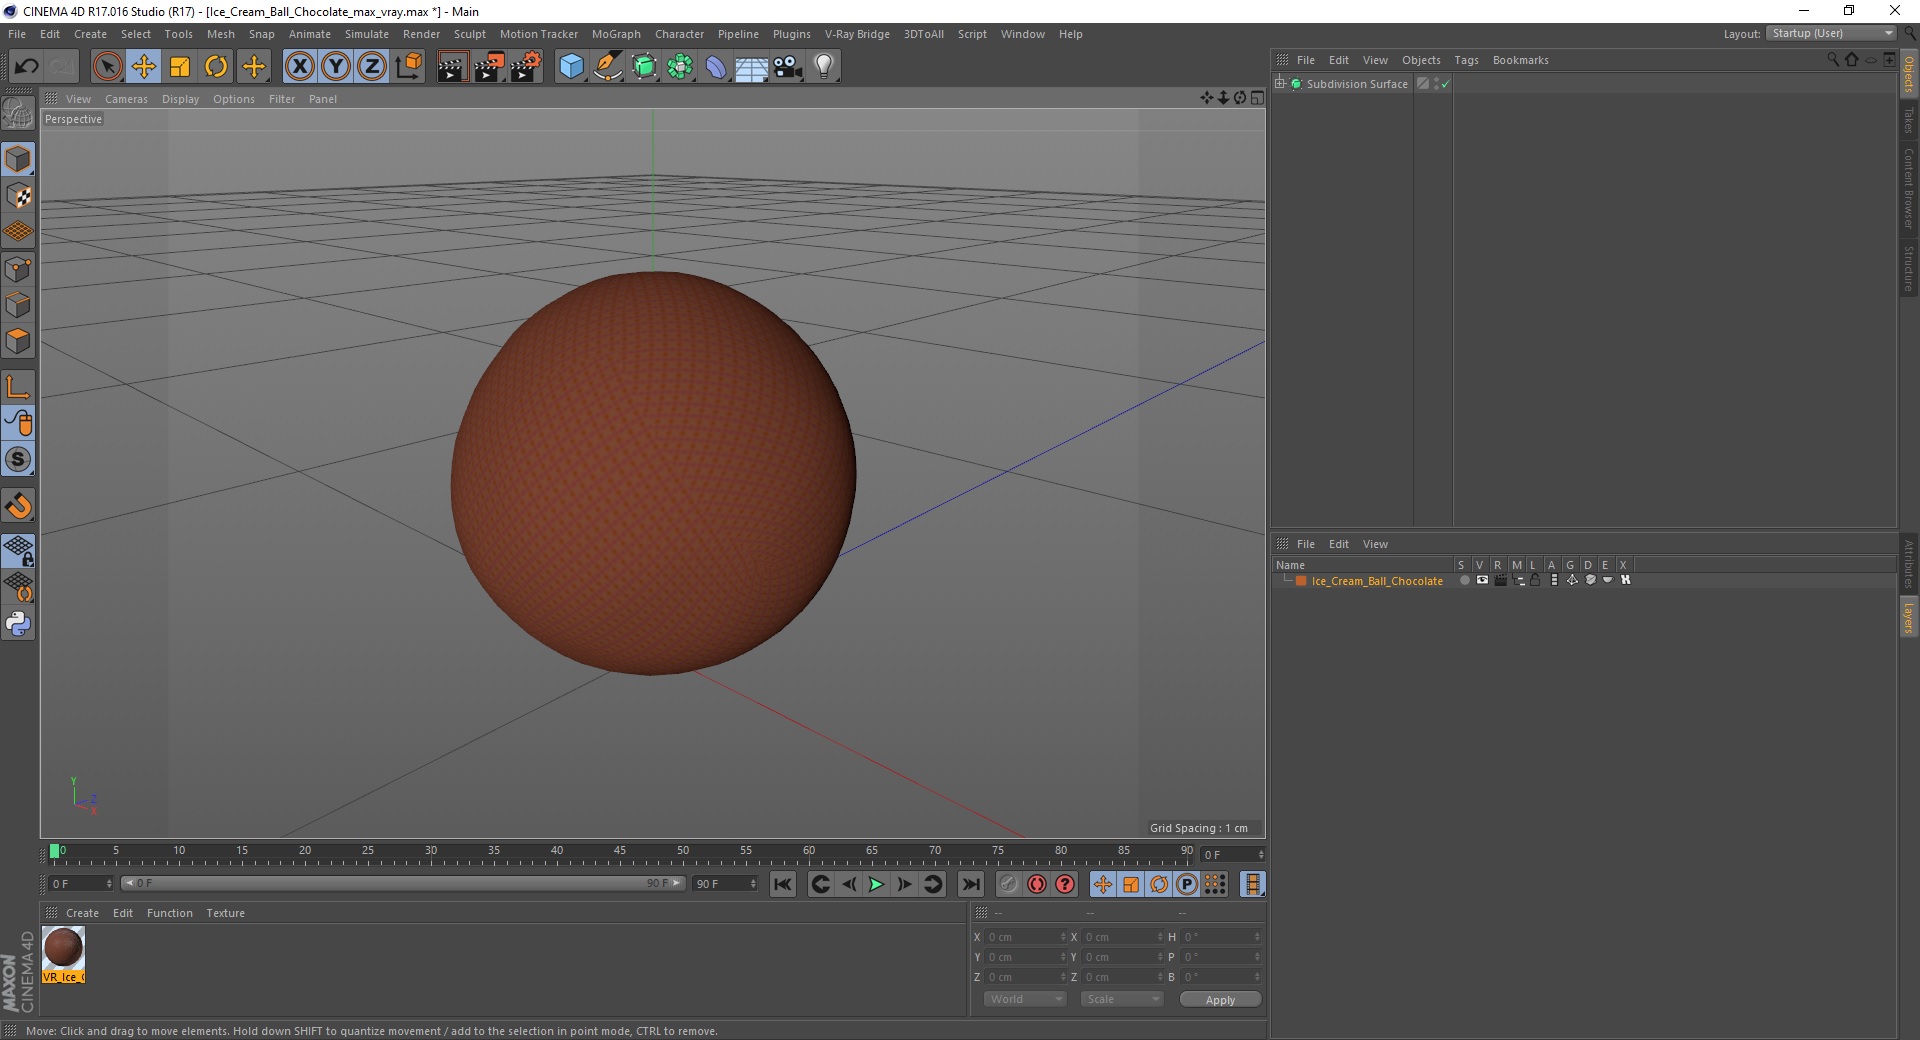Add a Camera object
Screen dimensions: 1920x1040
[x=788, y=67]
